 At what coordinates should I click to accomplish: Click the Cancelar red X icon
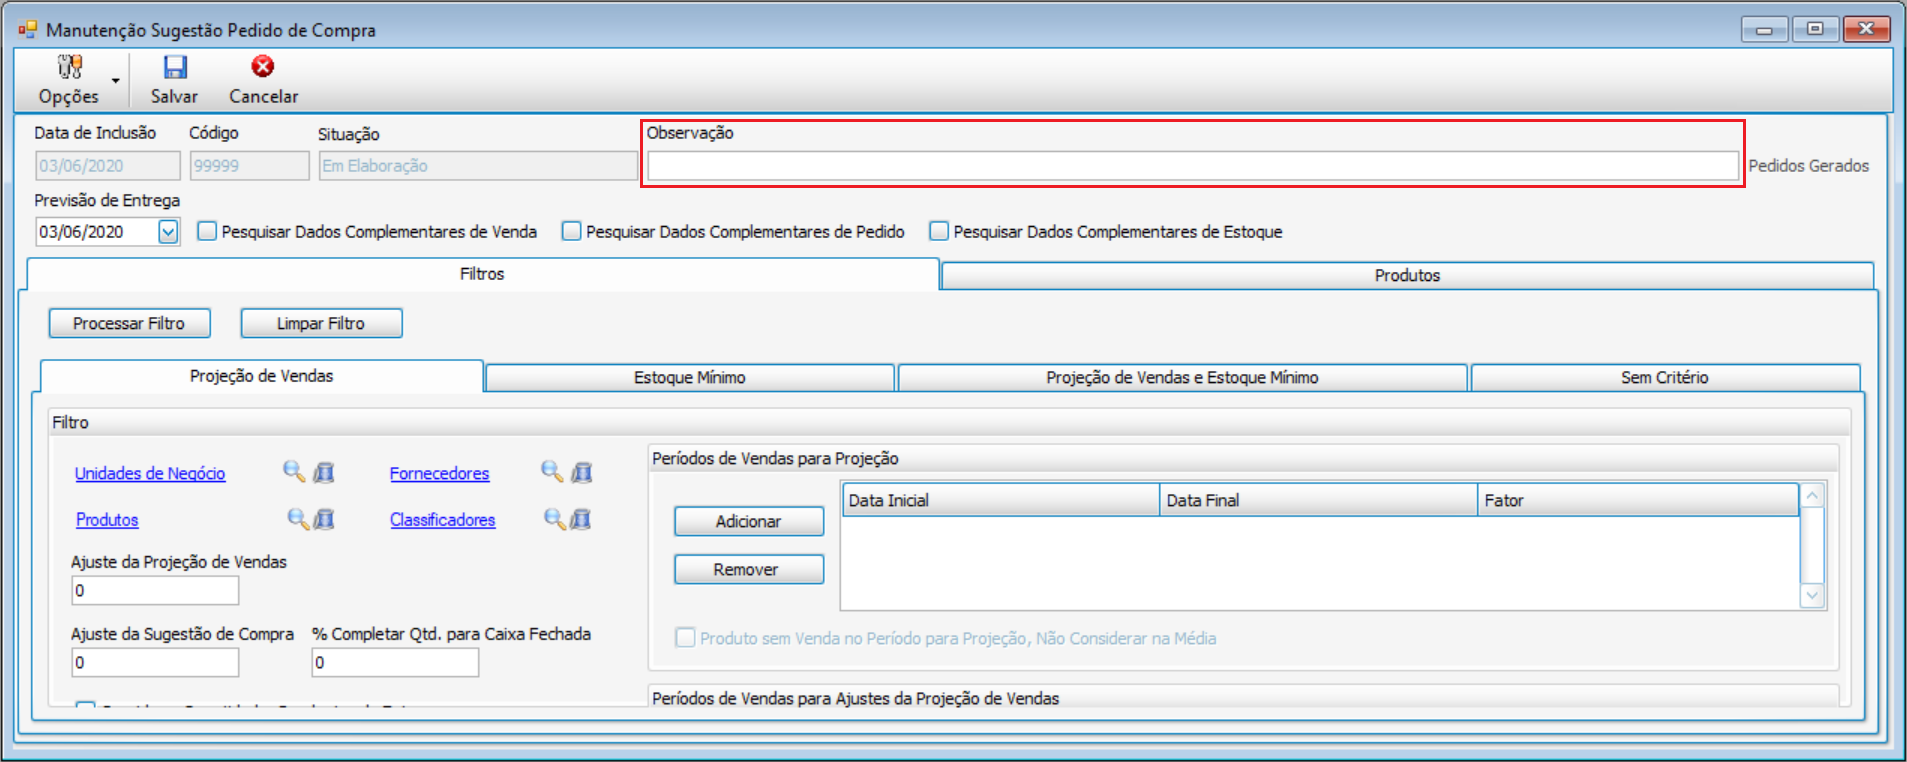(x=263, y=67)
